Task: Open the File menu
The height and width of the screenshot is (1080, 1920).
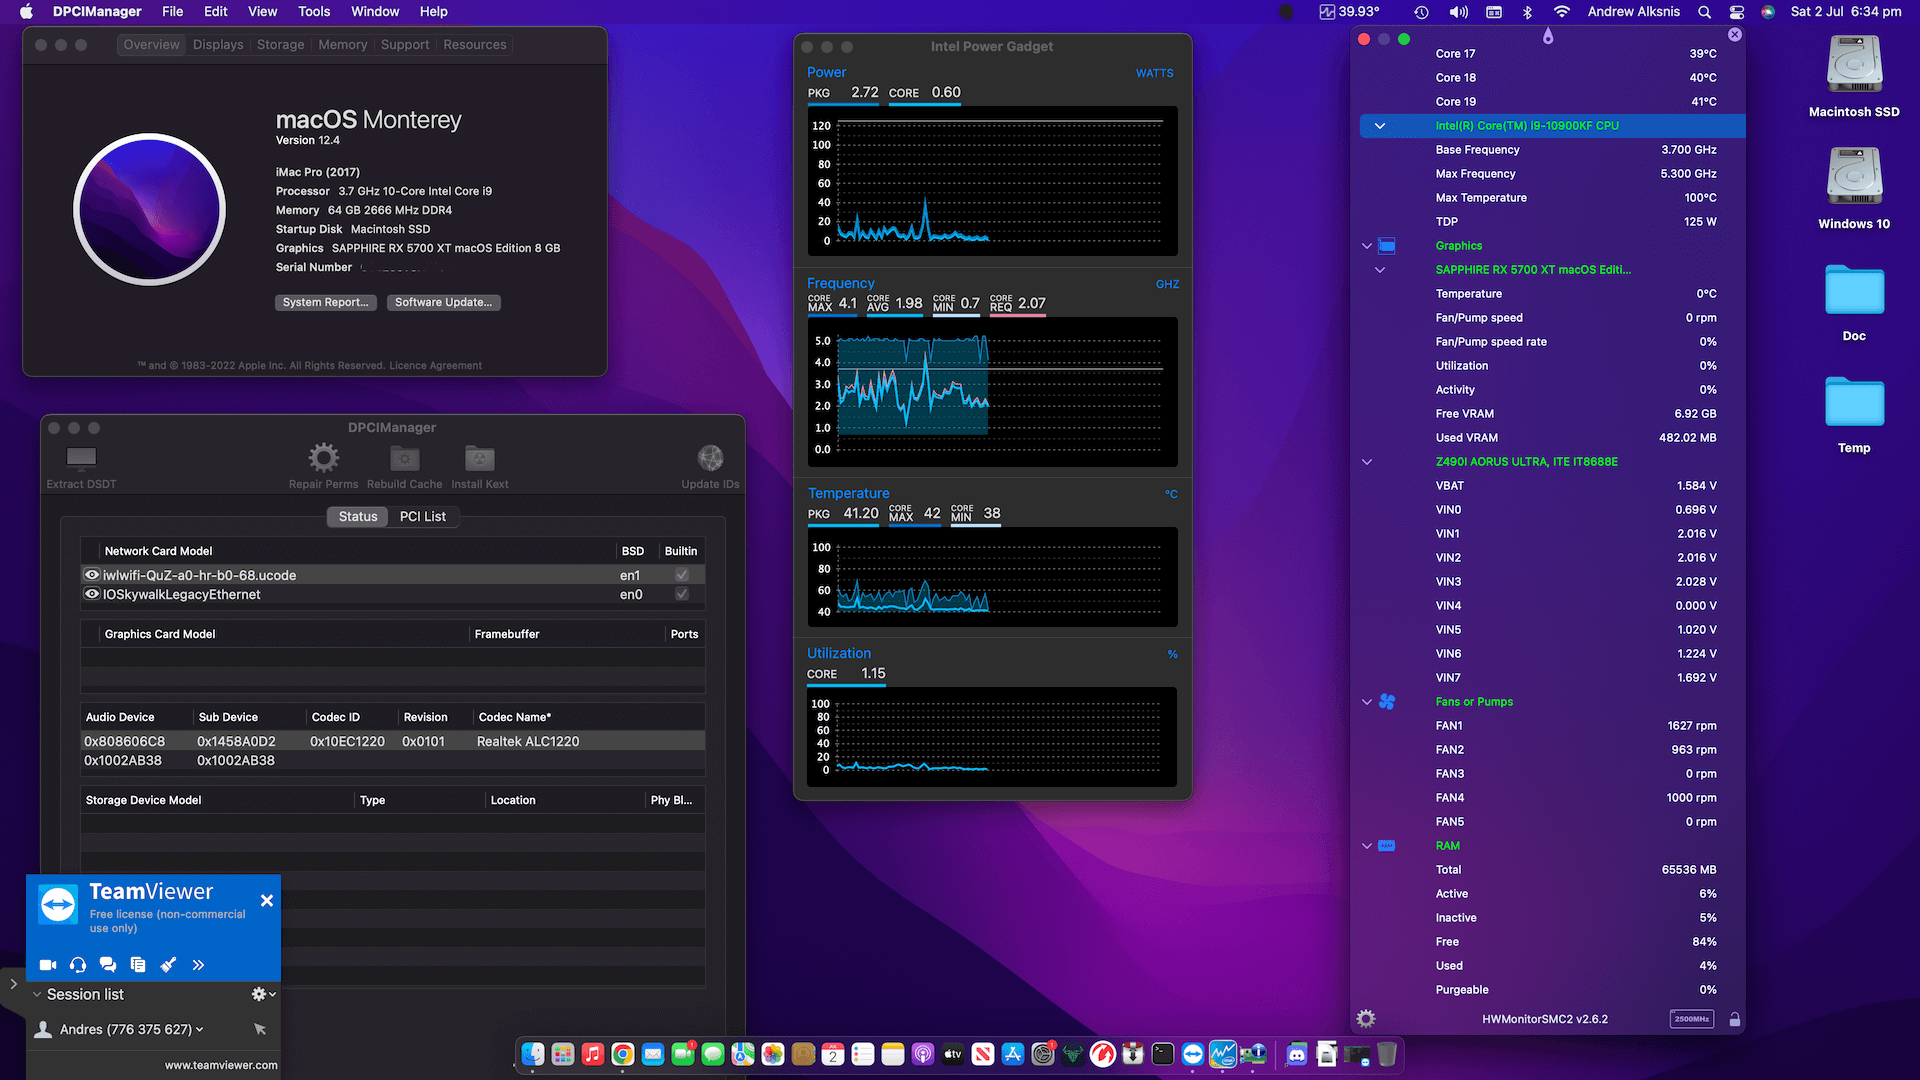Action: coord(173,12)
